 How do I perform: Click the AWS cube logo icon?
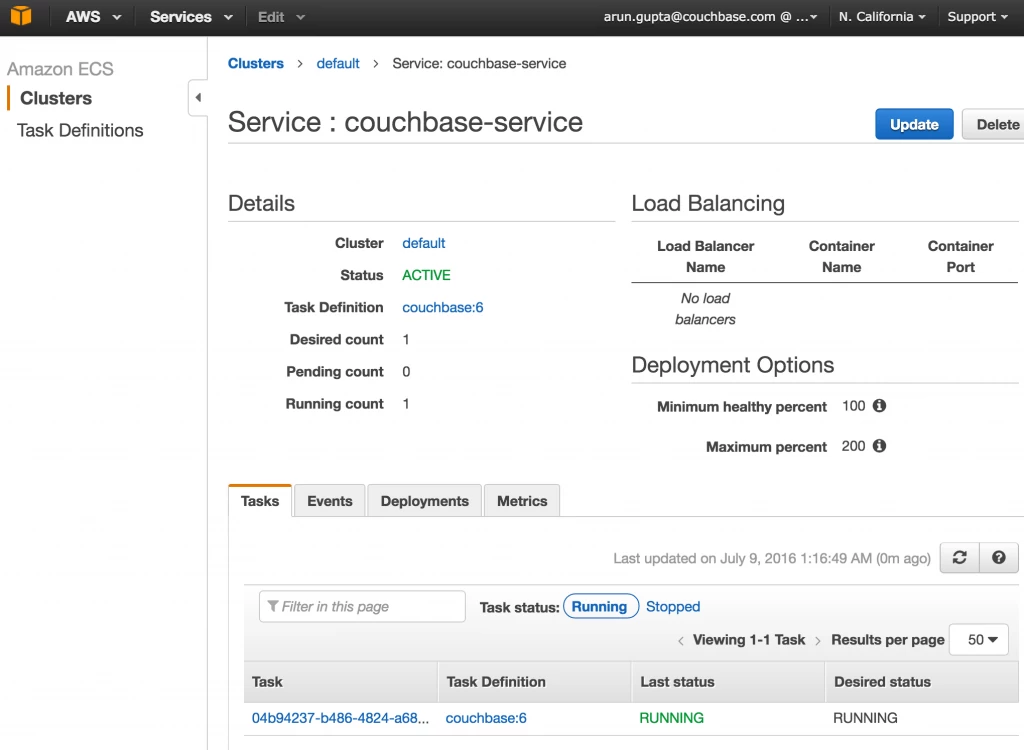click(x=21, y=16)
